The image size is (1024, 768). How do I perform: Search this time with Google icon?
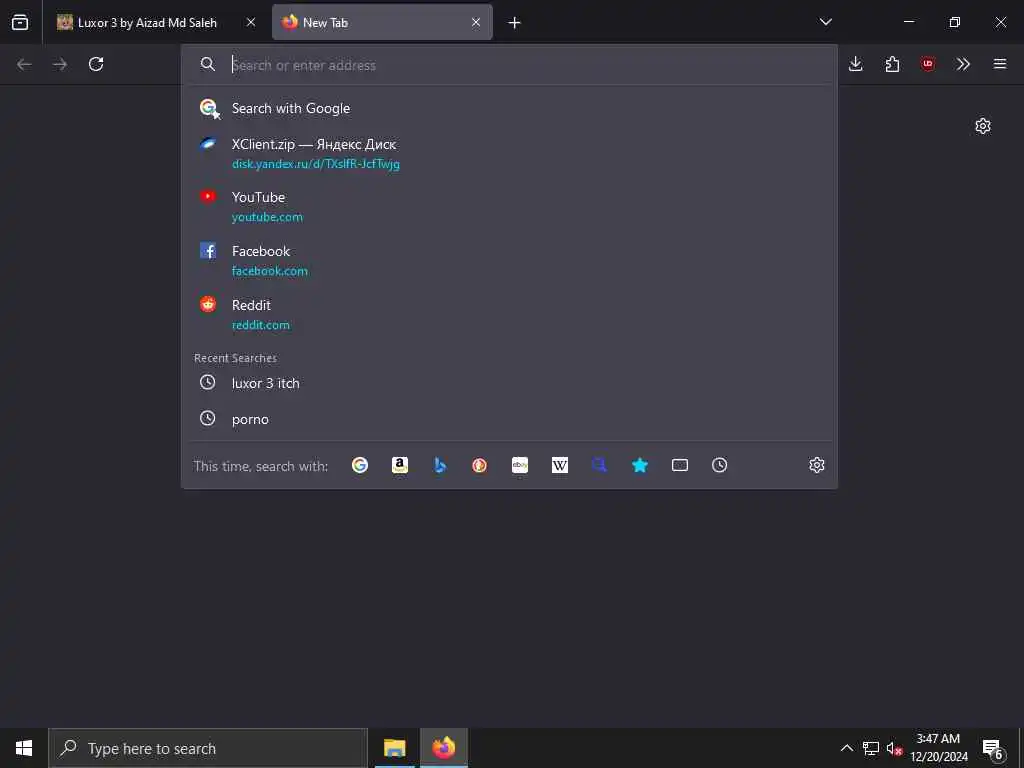click(360, 465)
